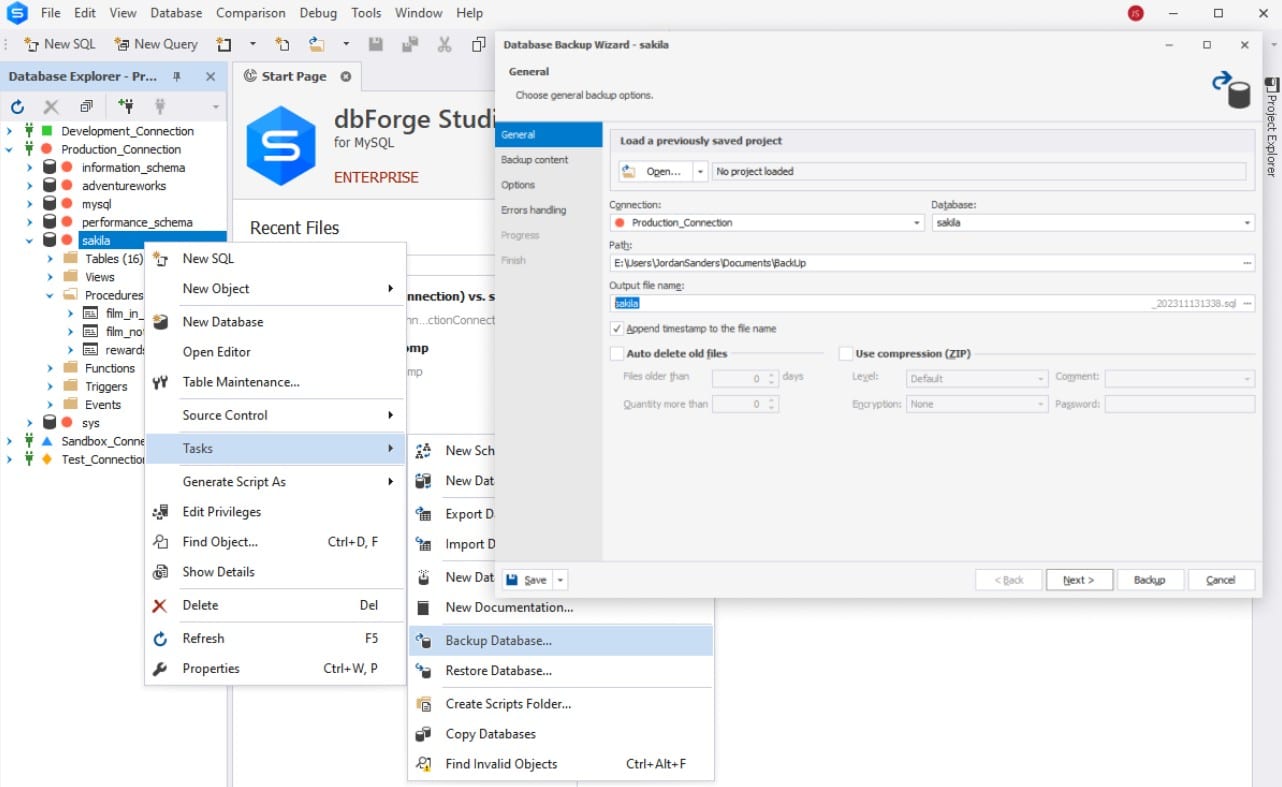Click the new connection plug icon with plus
This screenshot has height=787, width=1282.
point(125,106)
